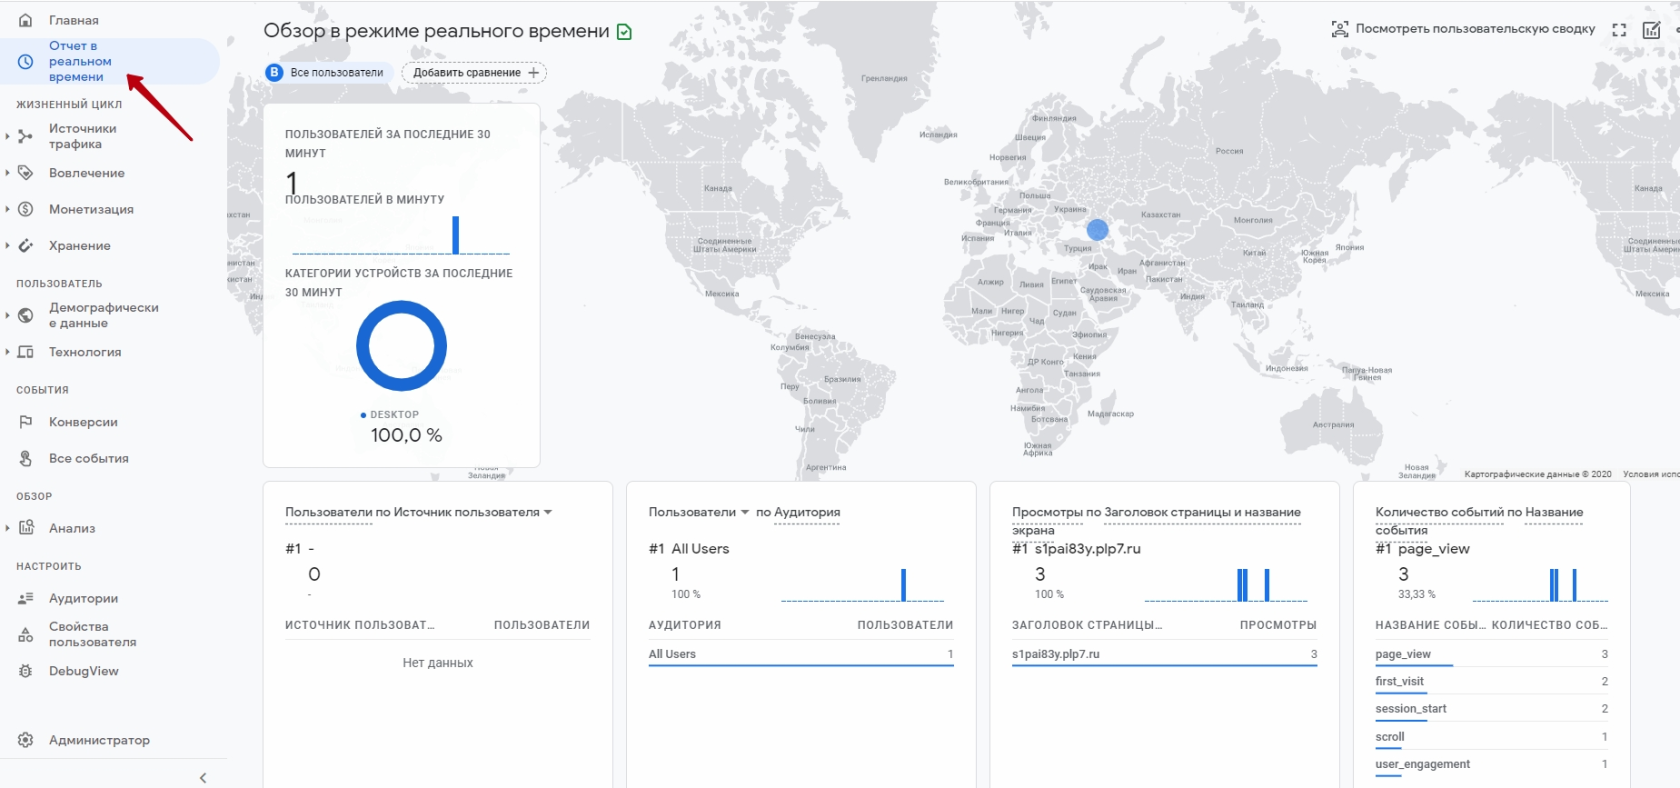Click the Источники трафика acquisition icon
1680x788 pixels.
point(26,137)
